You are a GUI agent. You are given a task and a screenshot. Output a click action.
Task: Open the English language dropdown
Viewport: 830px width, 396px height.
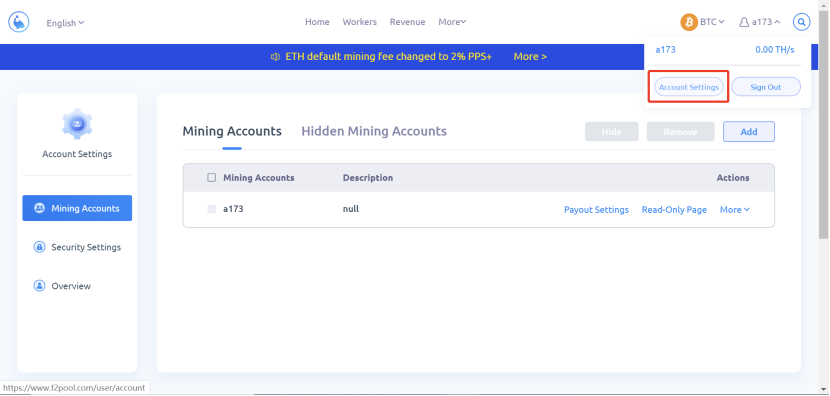click(x=65, y=23)
